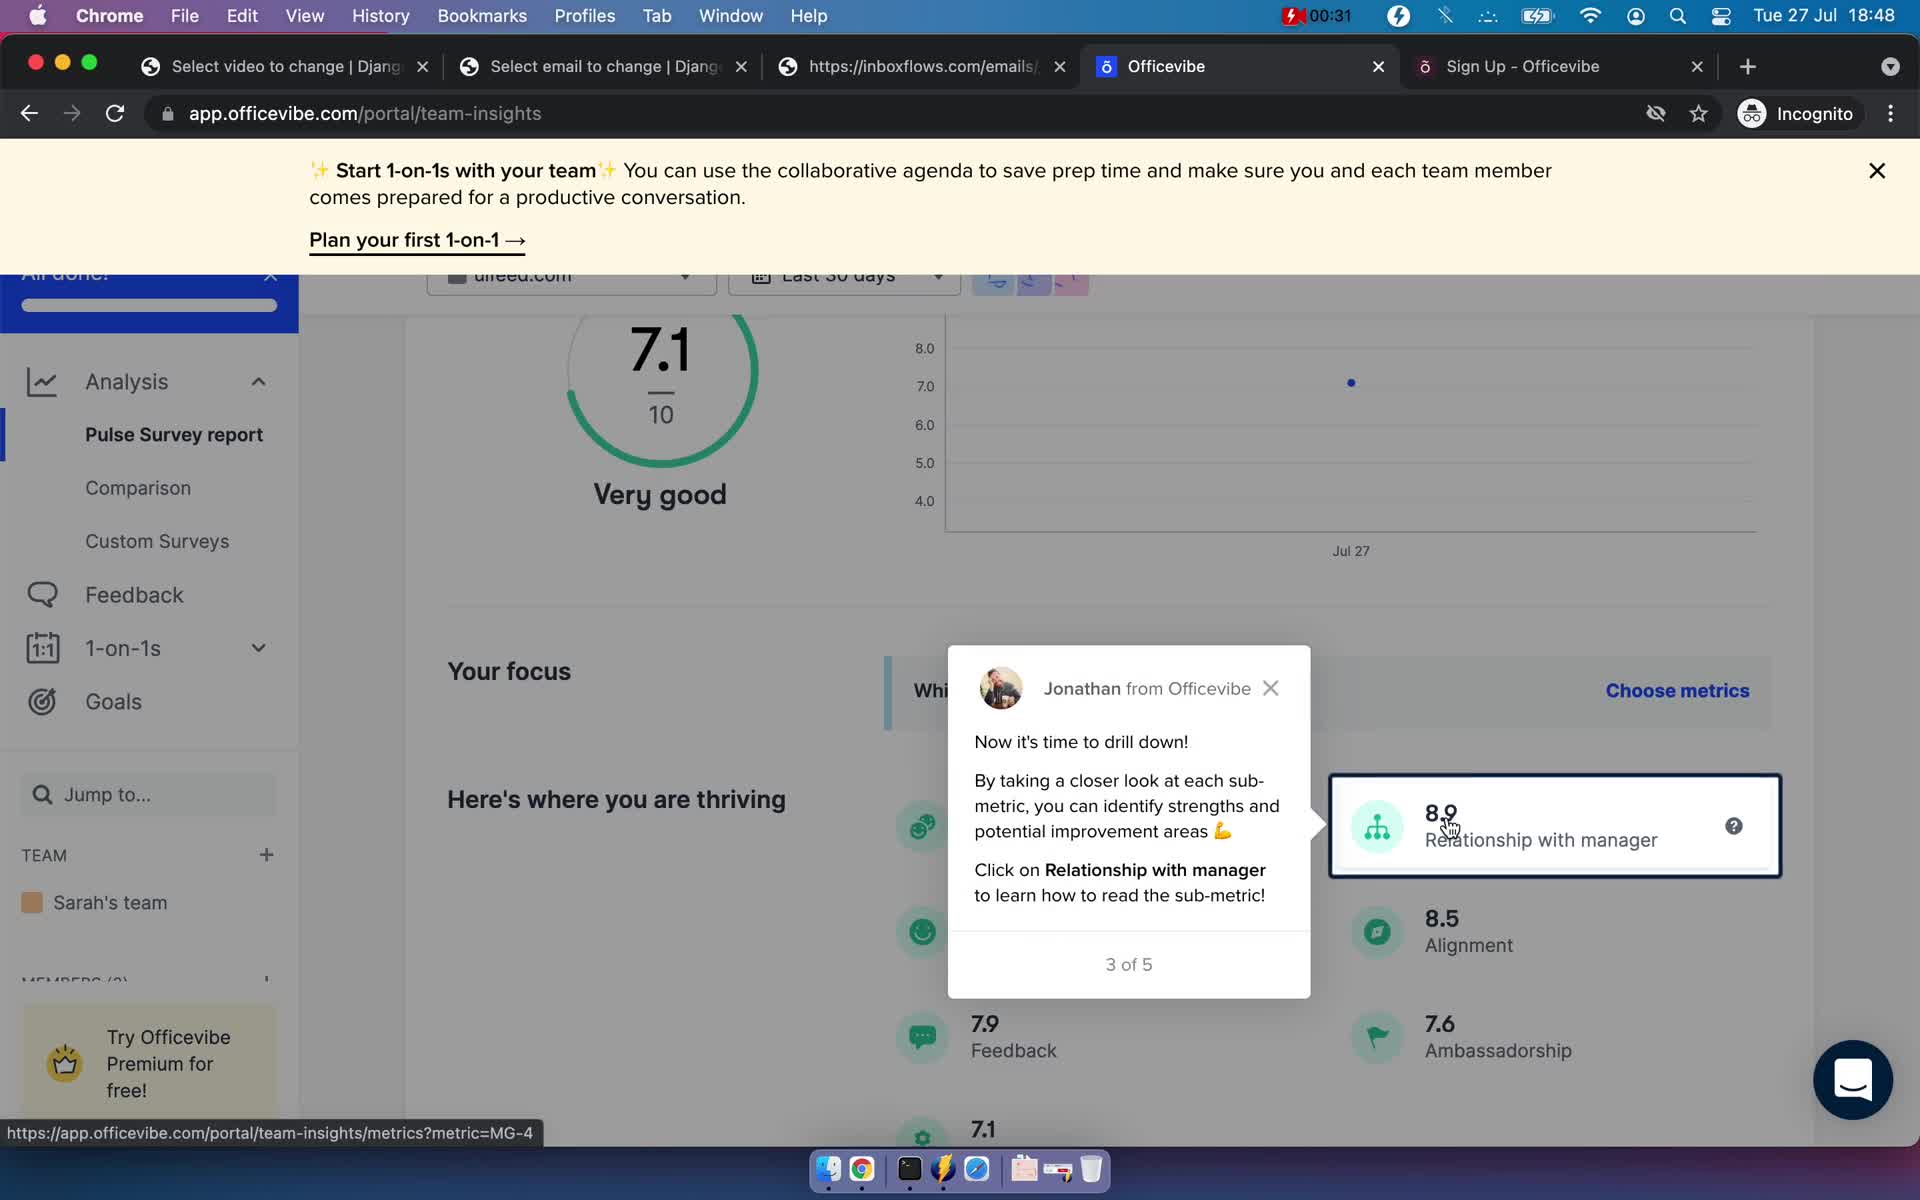This screenshot has height=1200, width=1920.
Task: Click the Feedback metric icon in thriving section
Action: coord(922,1035)
